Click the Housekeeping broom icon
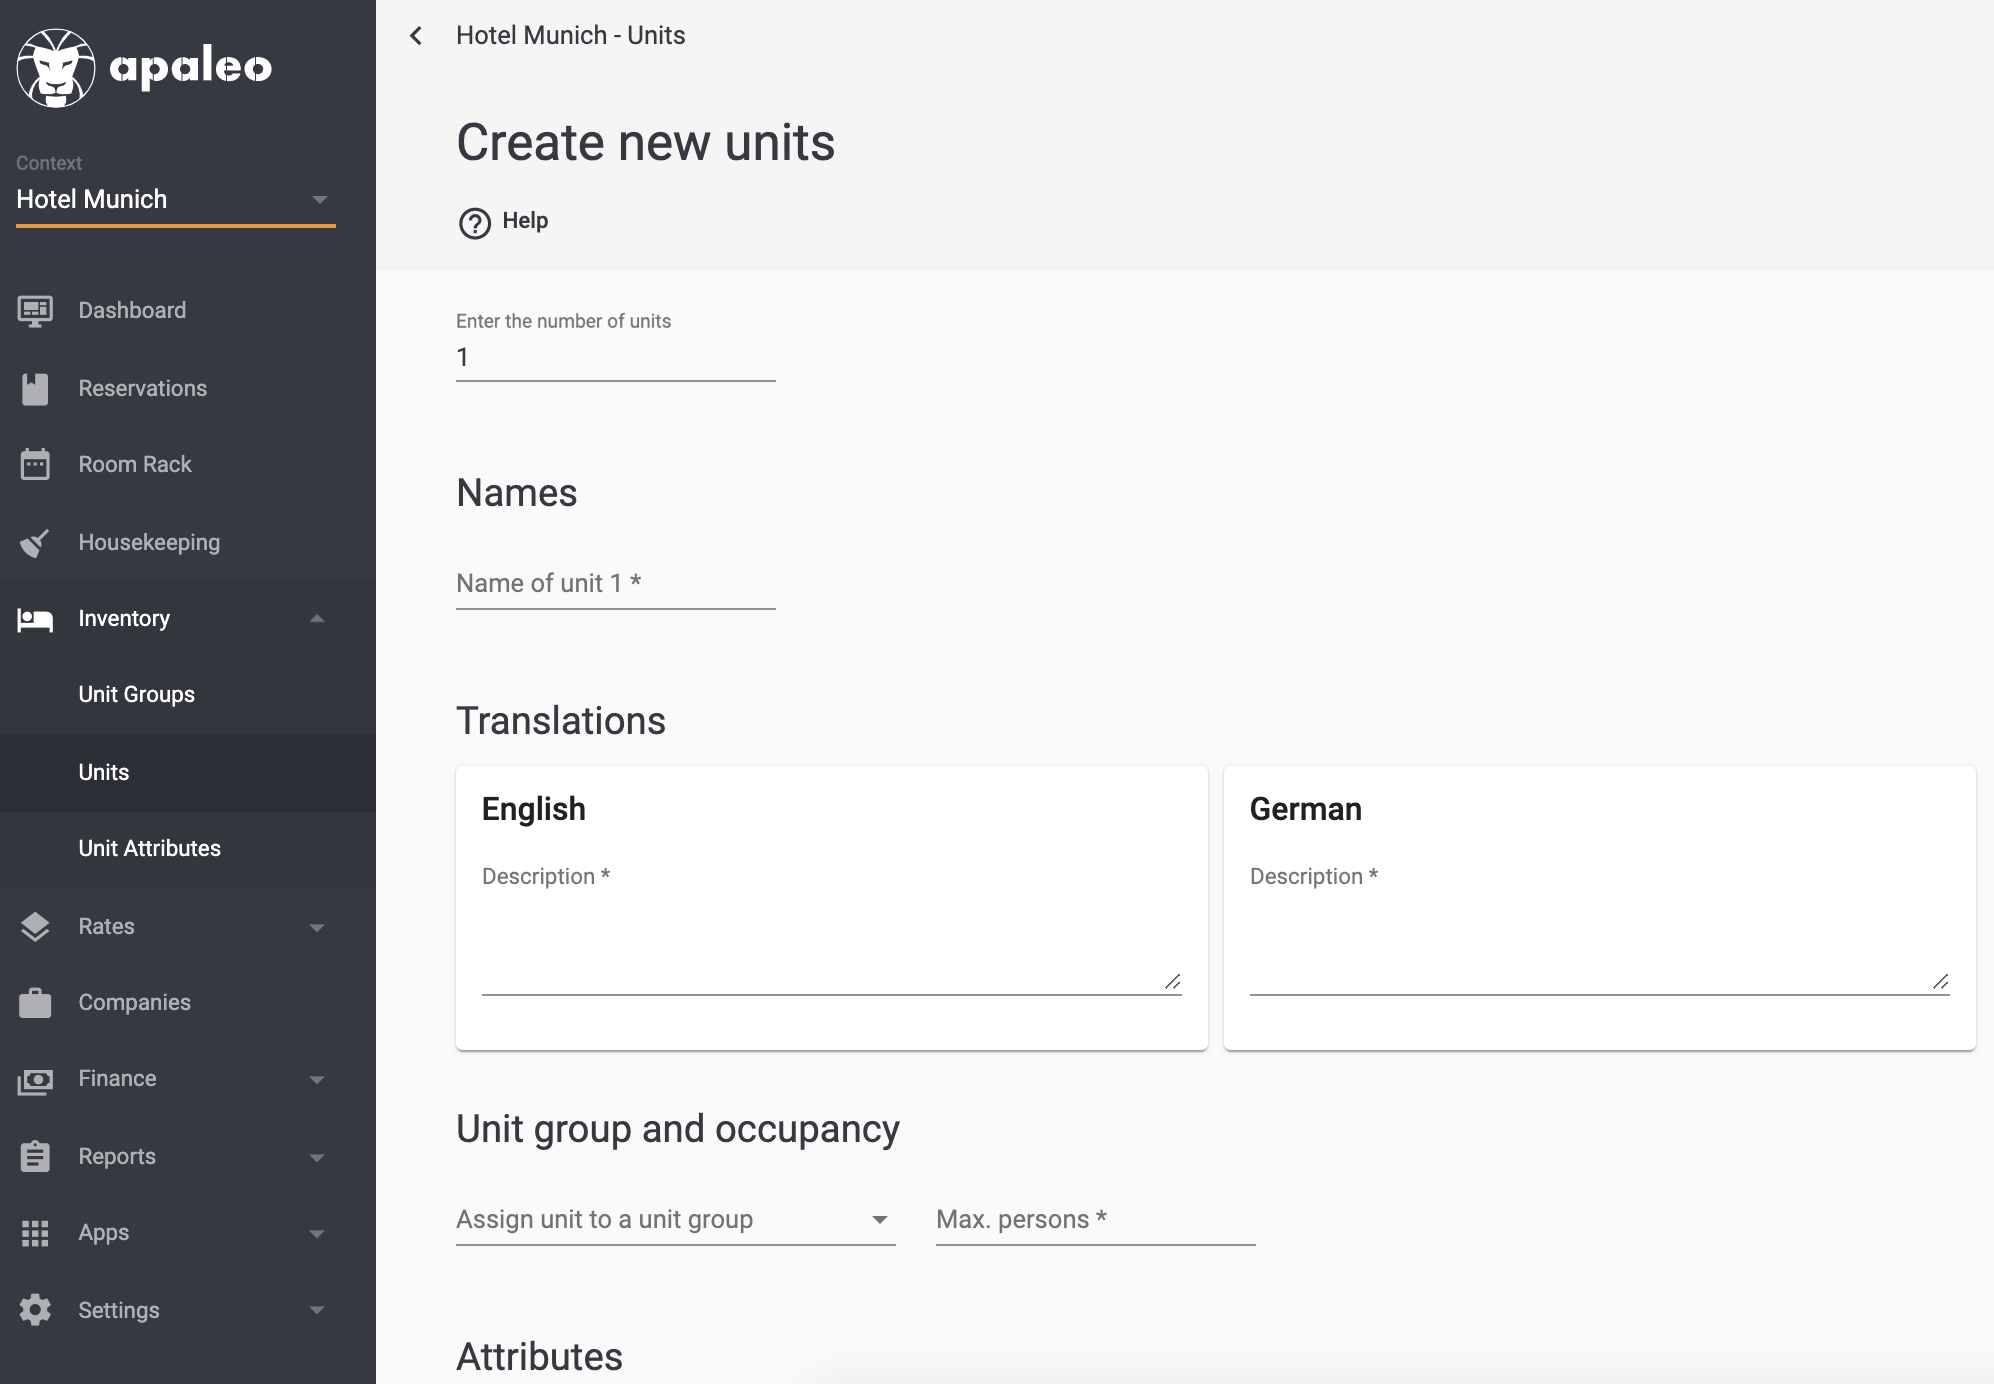The height and width of the screenshot is (1384, 1994). pos(35,542)
